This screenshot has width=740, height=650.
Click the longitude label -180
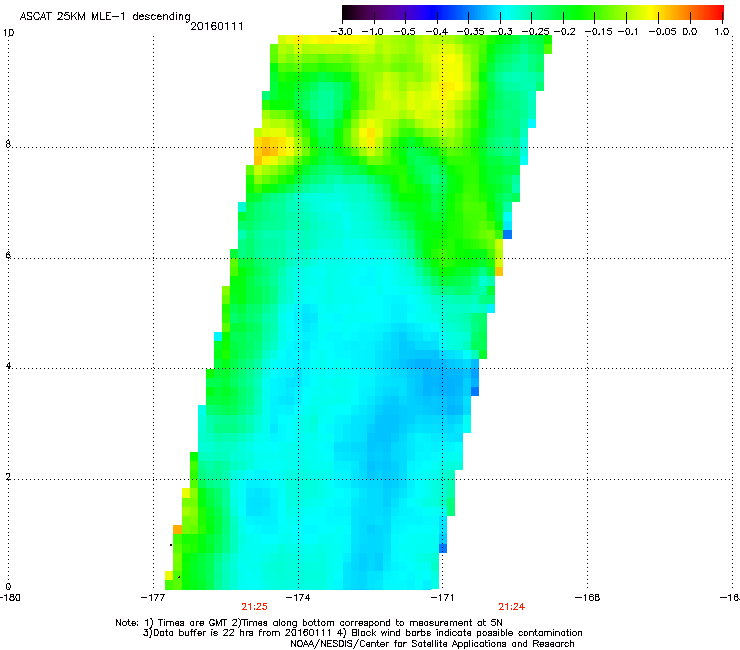click(x=10, y=598)
